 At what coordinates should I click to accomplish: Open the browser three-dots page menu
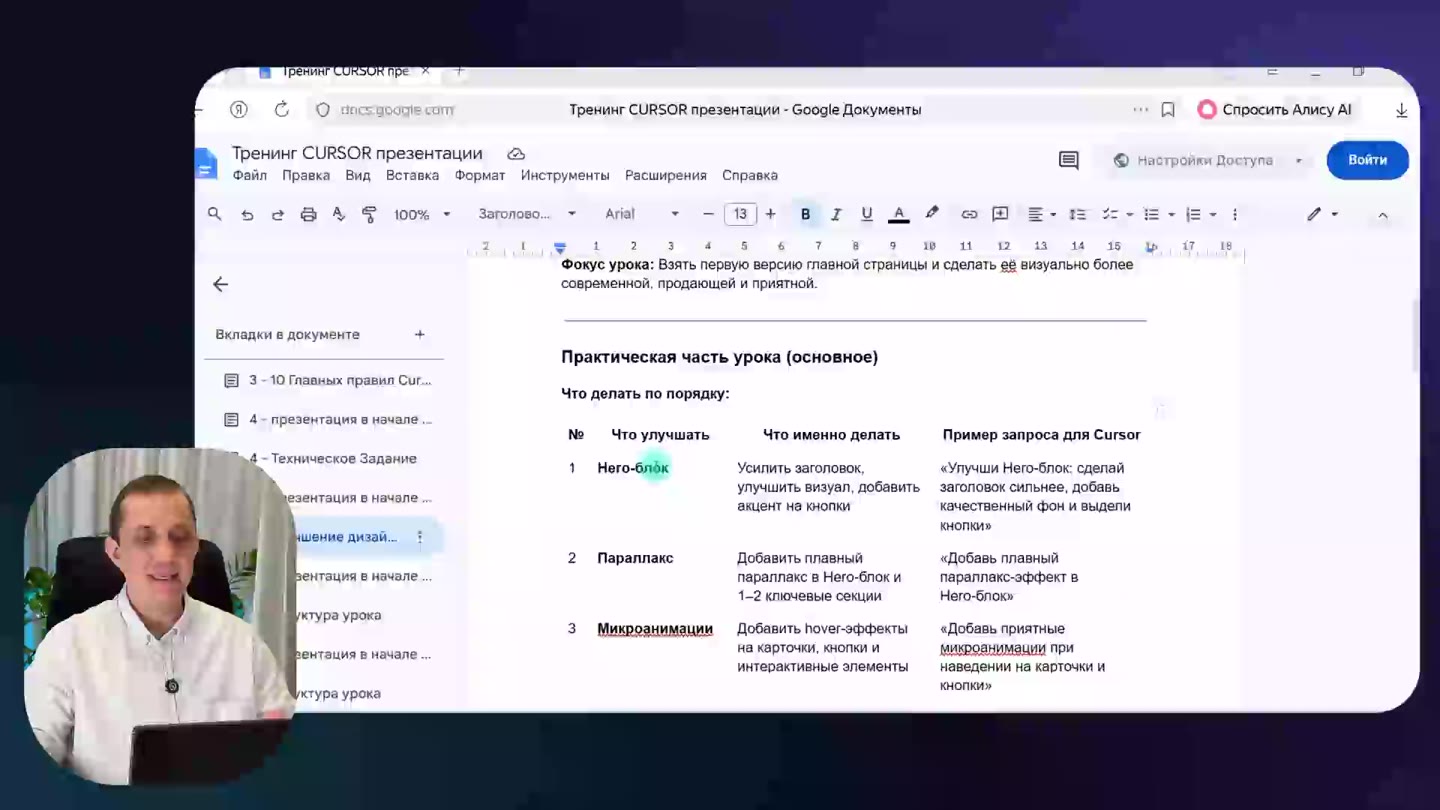(1141, 110)
